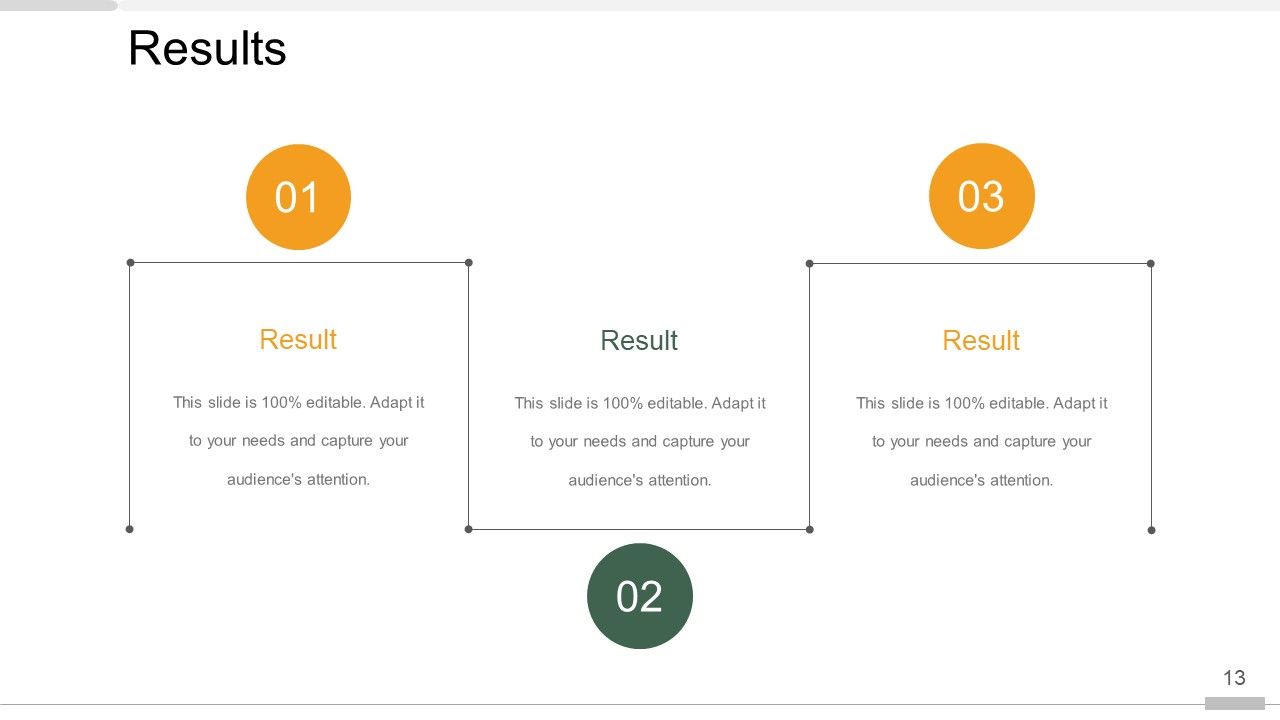
Task: Click the slide number 13
Action: click(x=1234, y=678)
